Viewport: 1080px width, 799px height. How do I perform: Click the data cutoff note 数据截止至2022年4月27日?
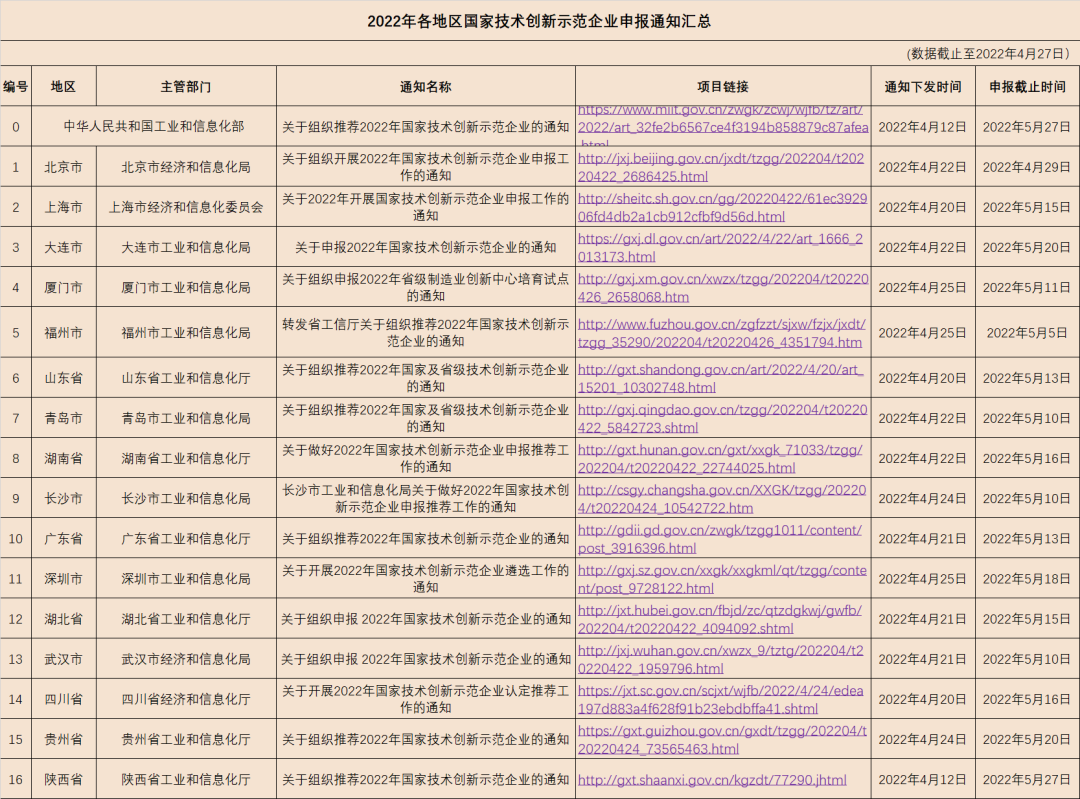(989, 54)
